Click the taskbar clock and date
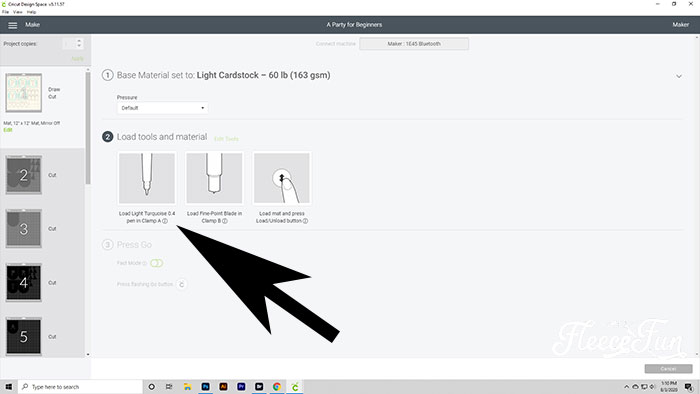Image resolution: width=700 pixels, height=394 pixels. pyautogui.click(x=669, y=387)
